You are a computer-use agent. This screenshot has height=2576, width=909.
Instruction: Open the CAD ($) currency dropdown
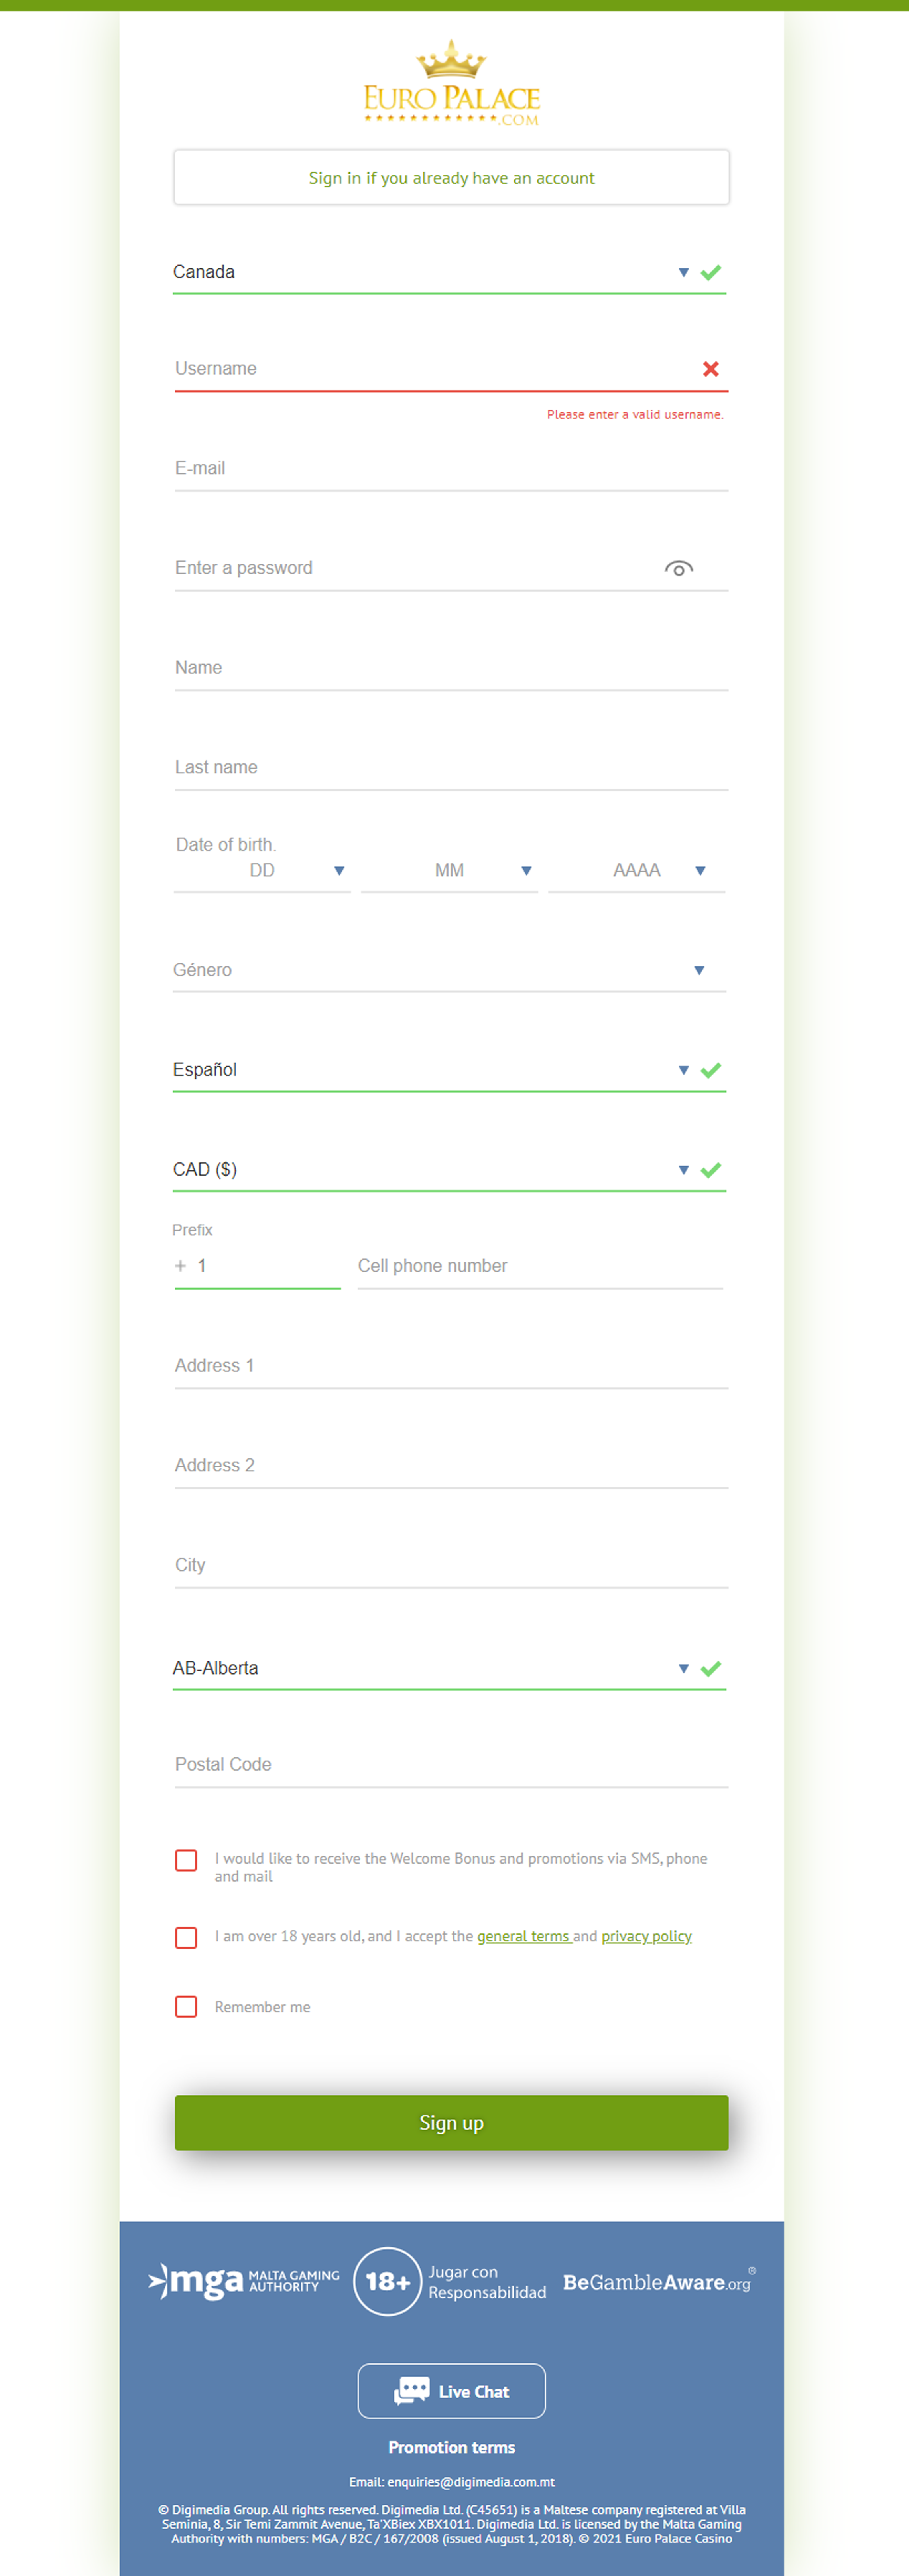pos(449,1169)
